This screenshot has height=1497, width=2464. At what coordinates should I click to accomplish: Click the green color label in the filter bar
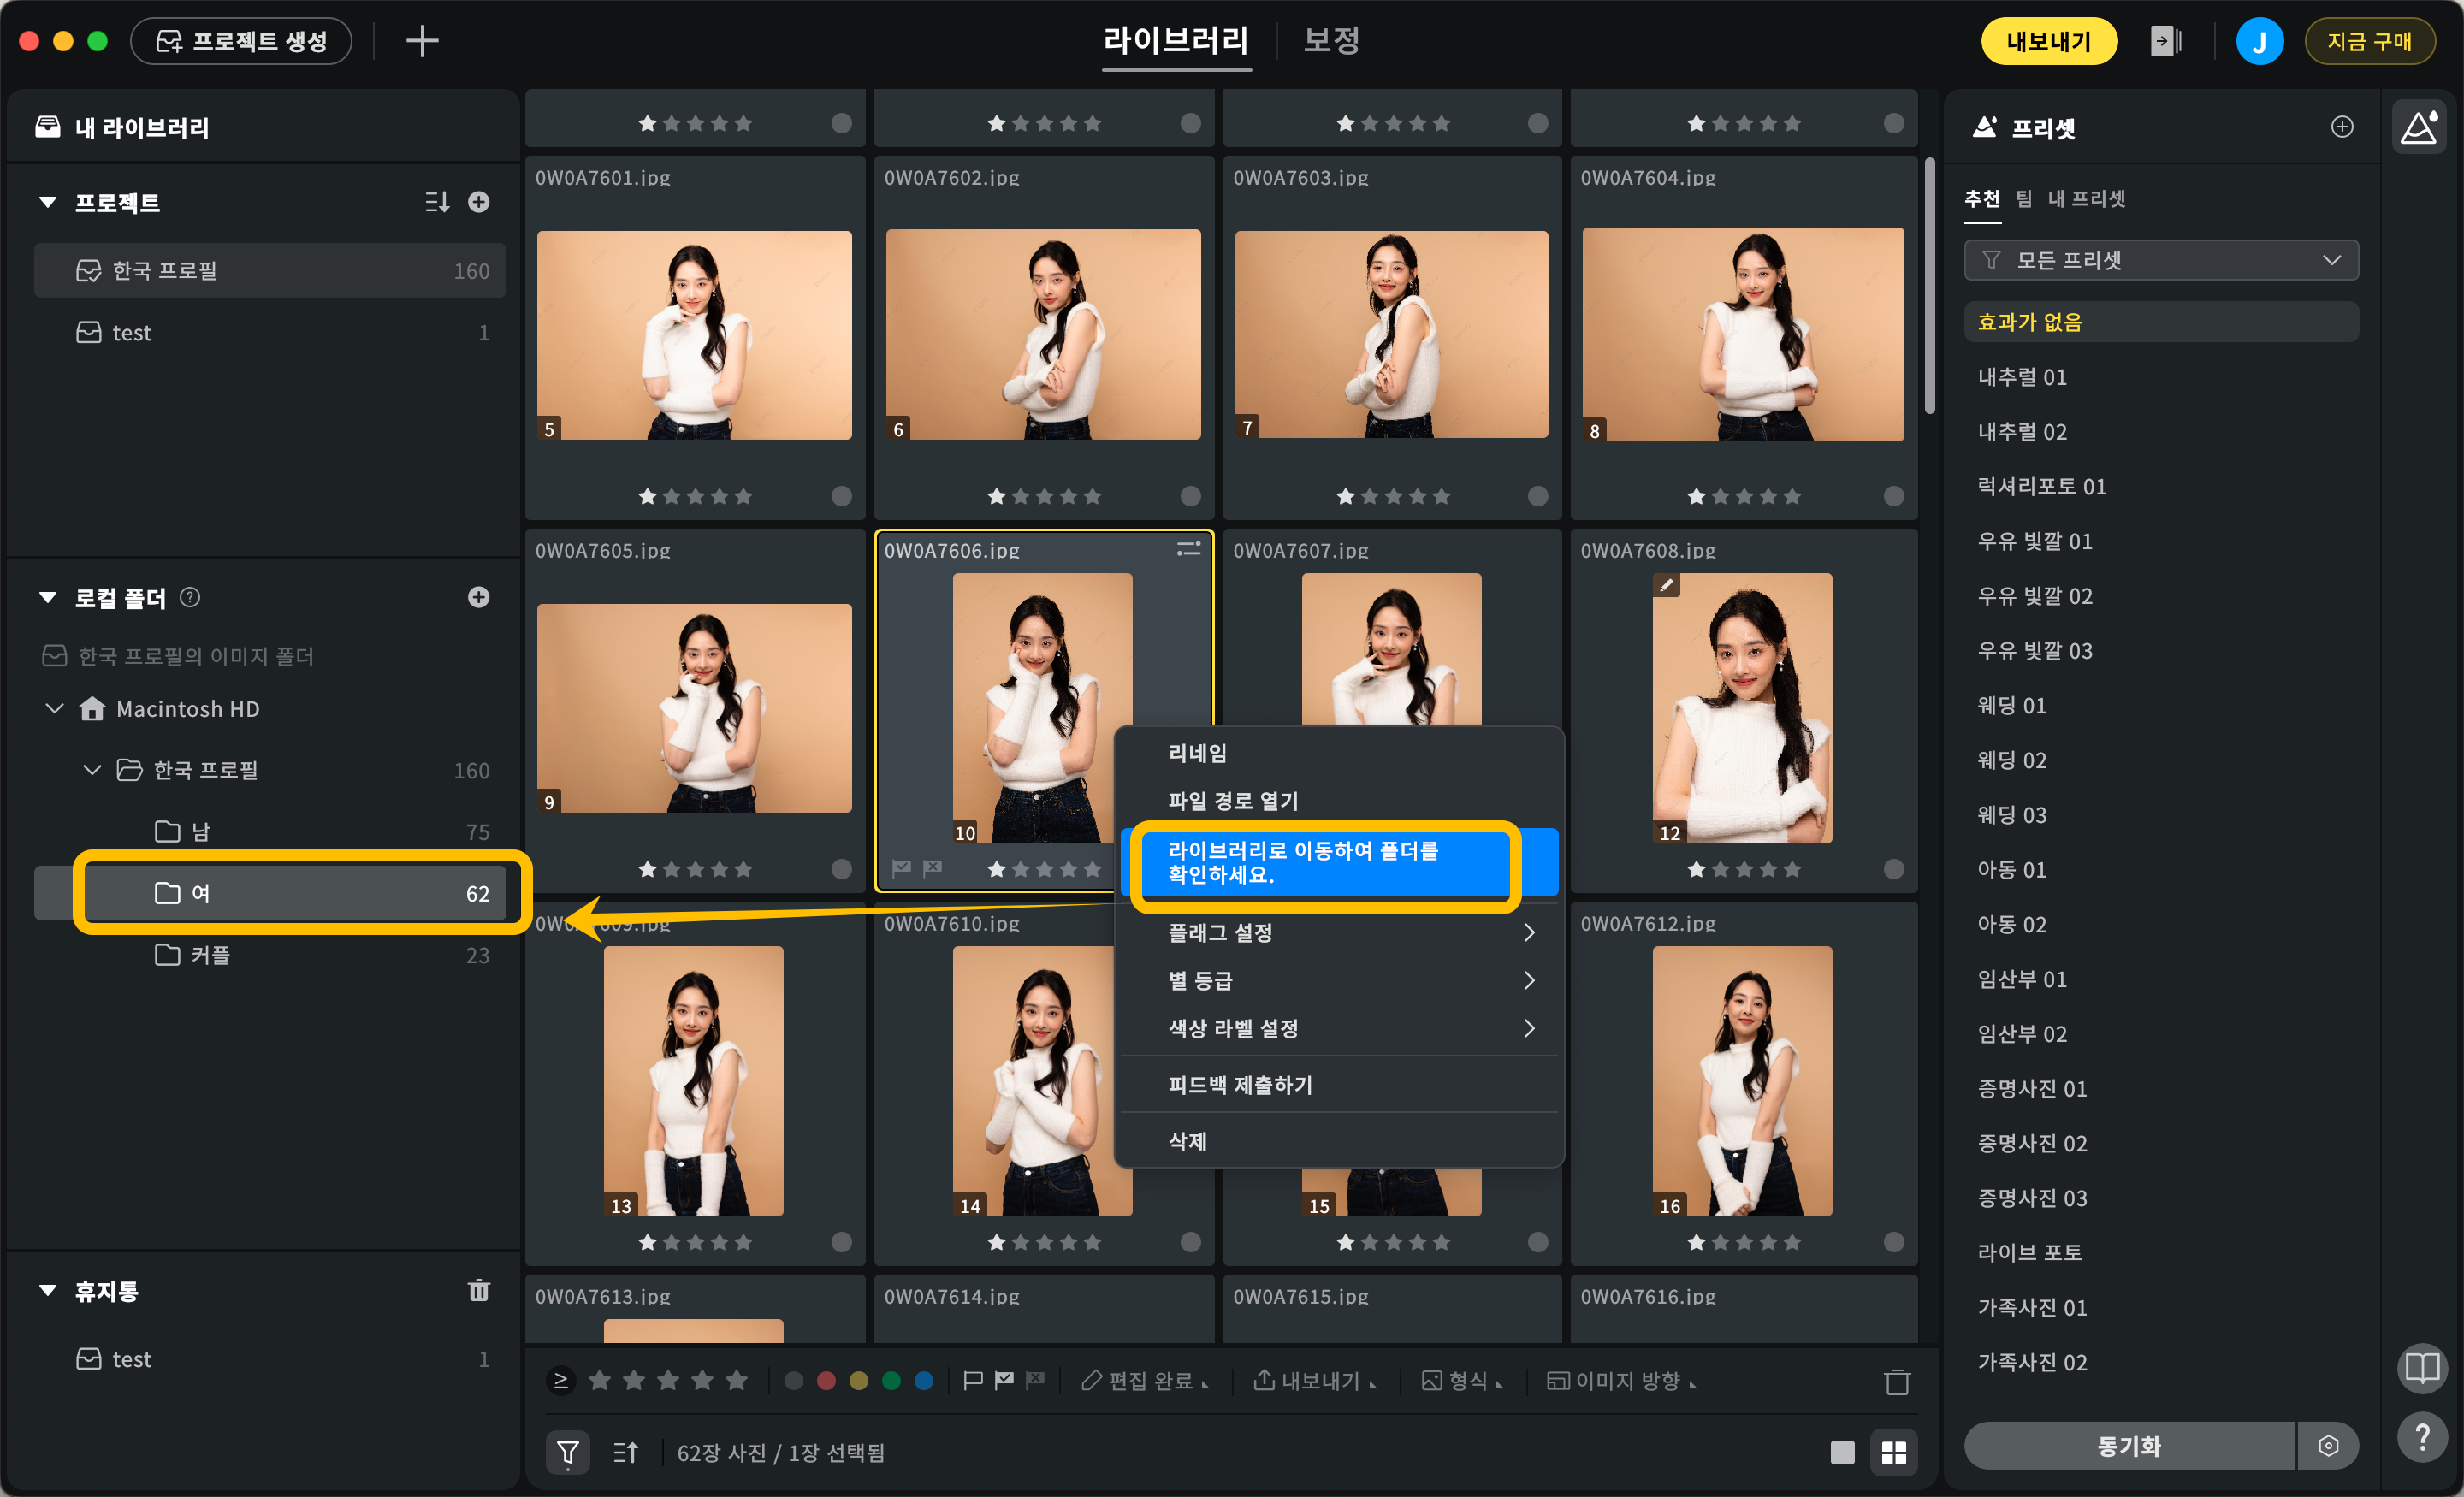[x=891, y=1380]
